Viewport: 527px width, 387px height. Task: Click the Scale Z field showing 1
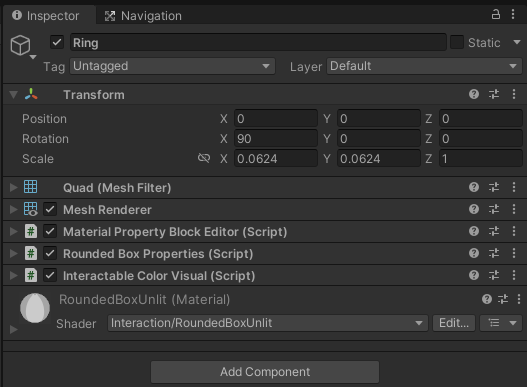click(481, 158)
